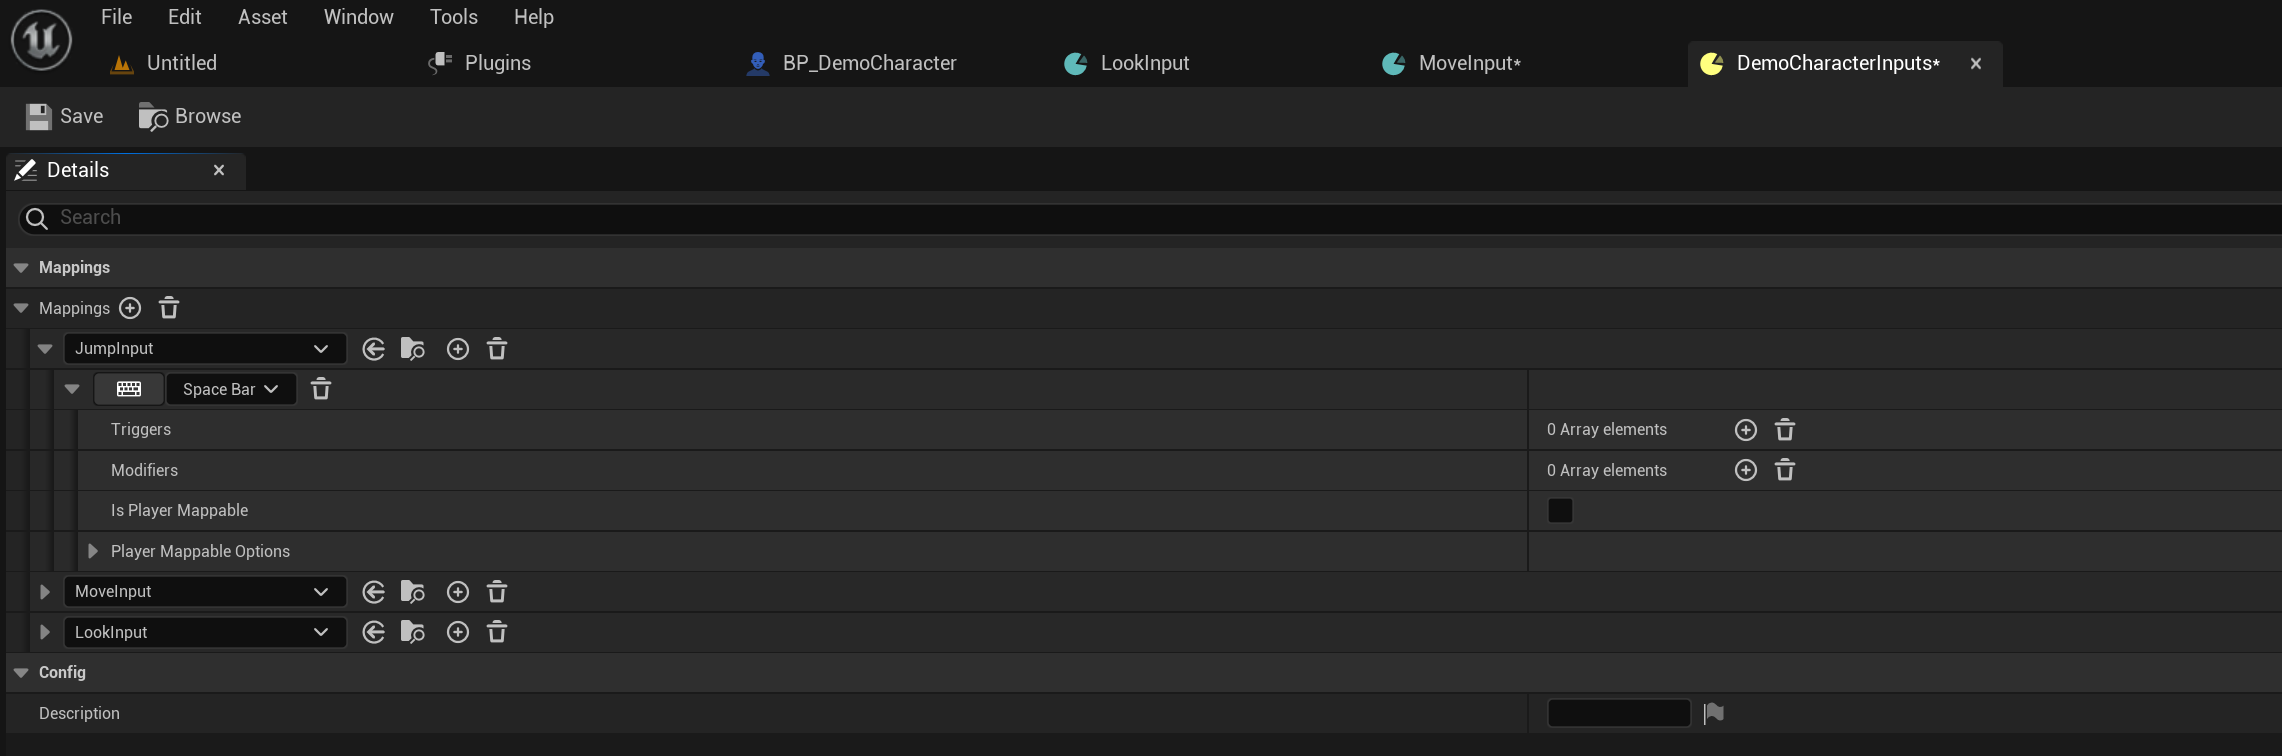Toggle the Is Player Mappable checkbox

point(1560,511)
